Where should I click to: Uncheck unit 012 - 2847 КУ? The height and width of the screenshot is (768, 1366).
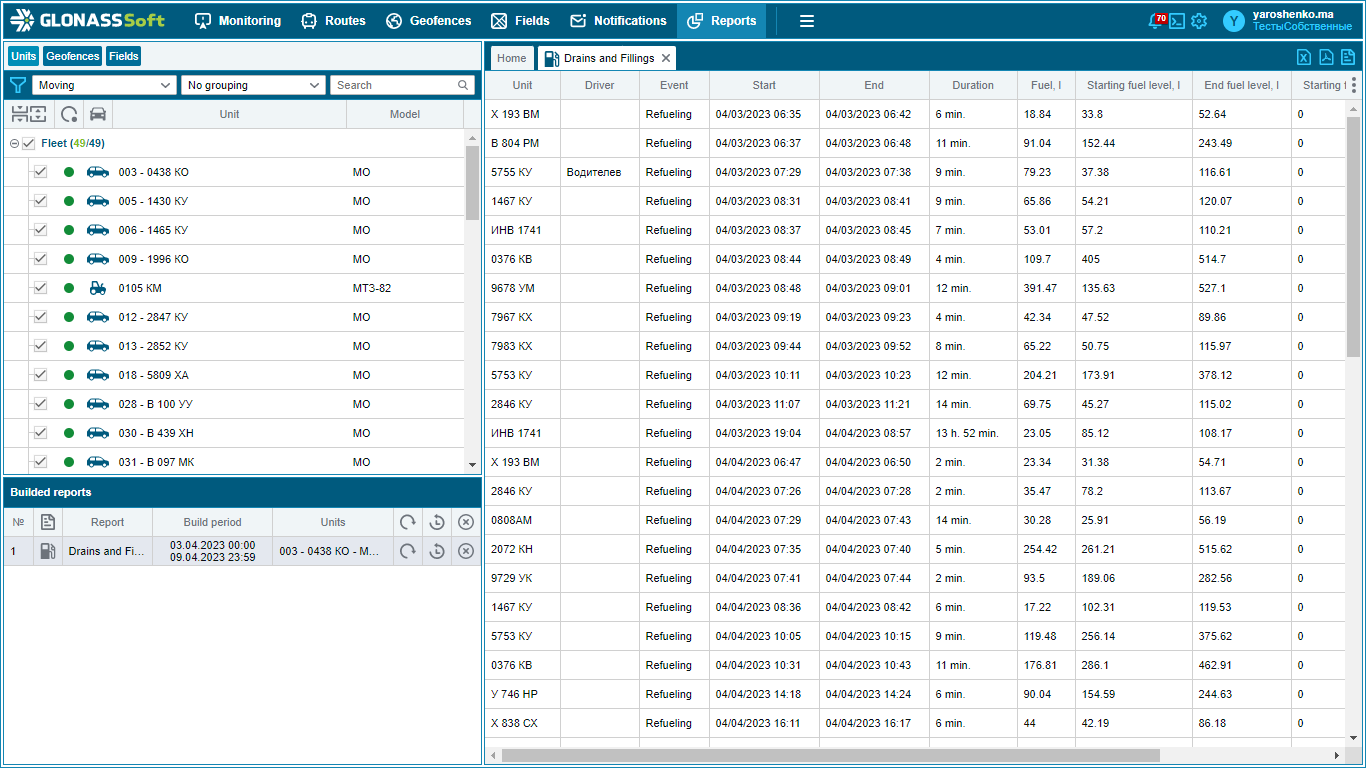coord(40,317)
